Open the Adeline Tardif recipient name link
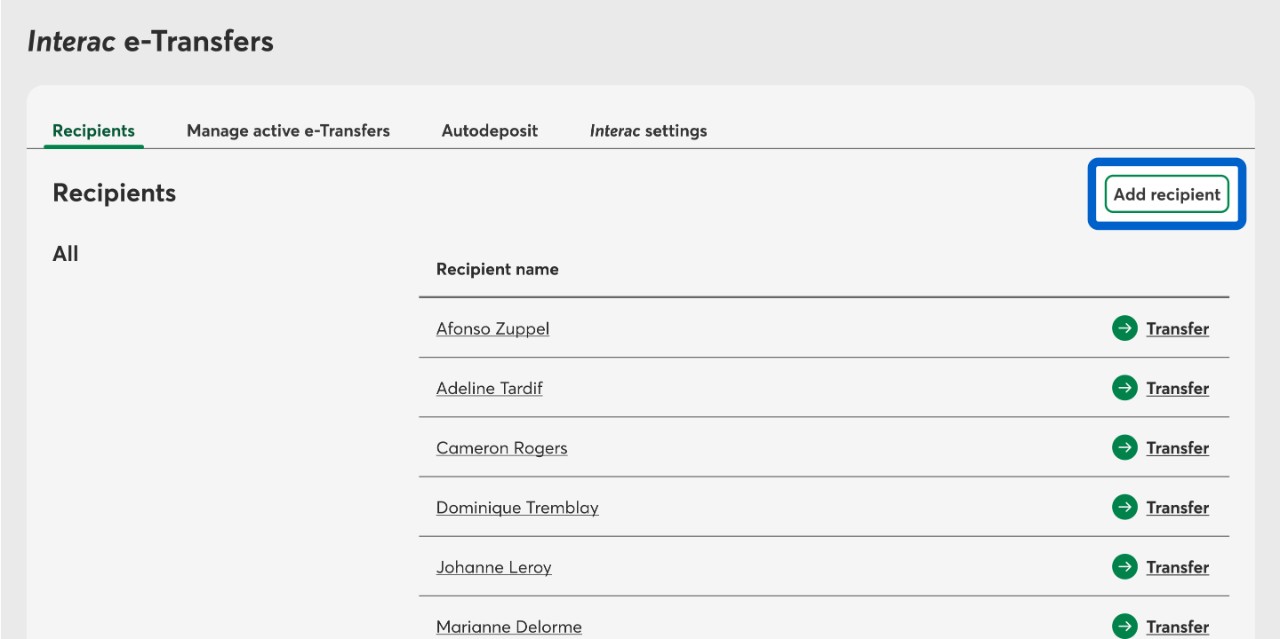 (x=489, y=388)
